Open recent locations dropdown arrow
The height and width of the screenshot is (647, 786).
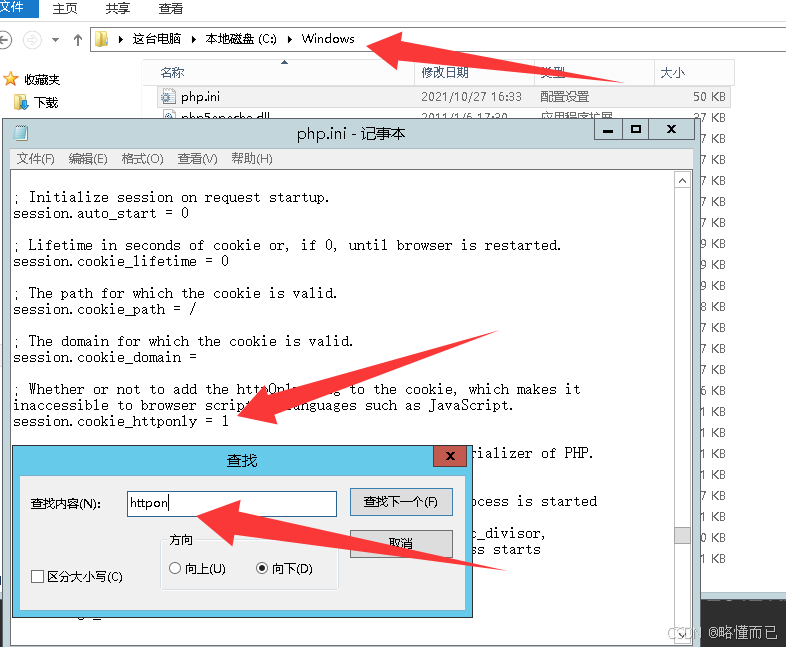pos(55,40)
